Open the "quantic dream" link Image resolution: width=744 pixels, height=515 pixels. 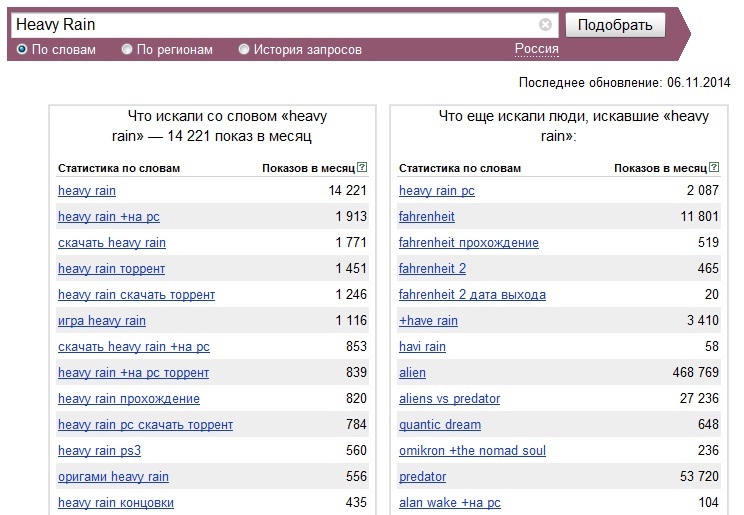(x=440, y=425)
